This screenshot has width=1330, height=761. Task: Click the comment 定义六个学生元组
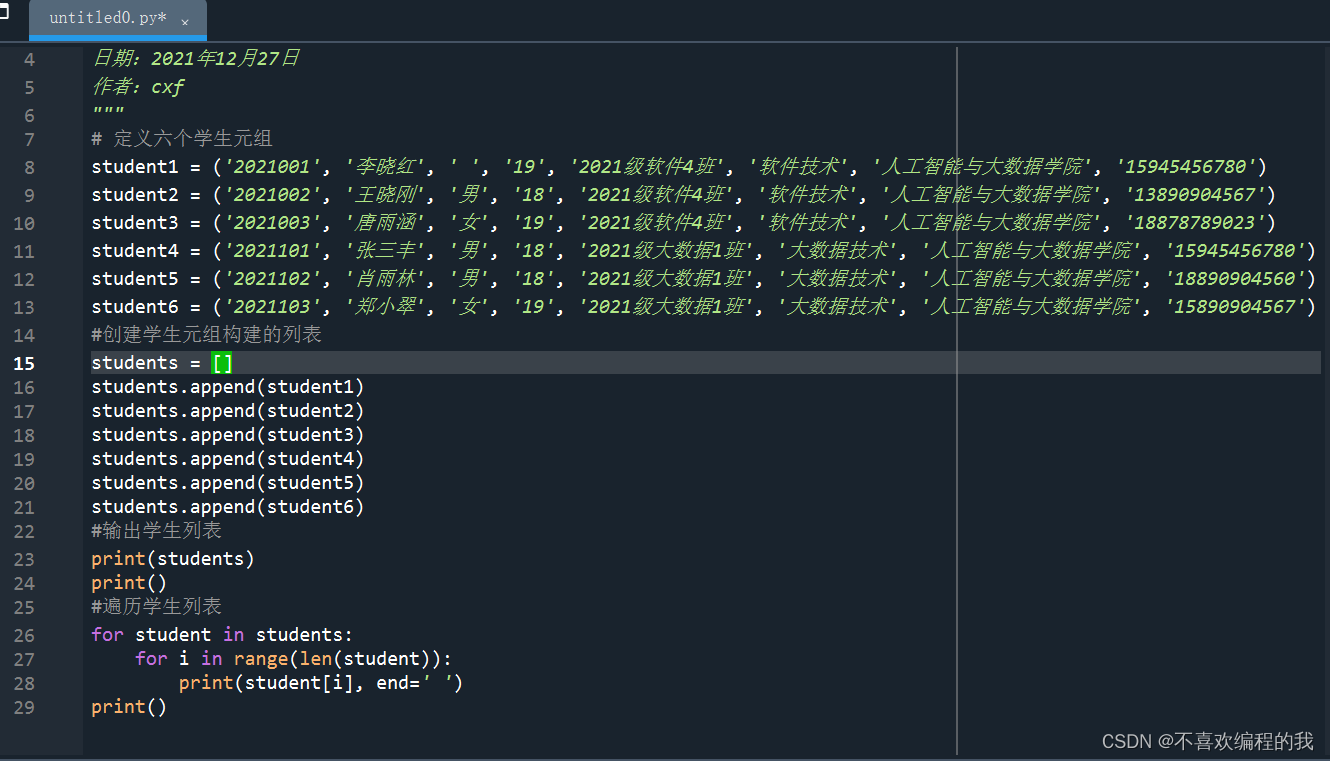193,138
